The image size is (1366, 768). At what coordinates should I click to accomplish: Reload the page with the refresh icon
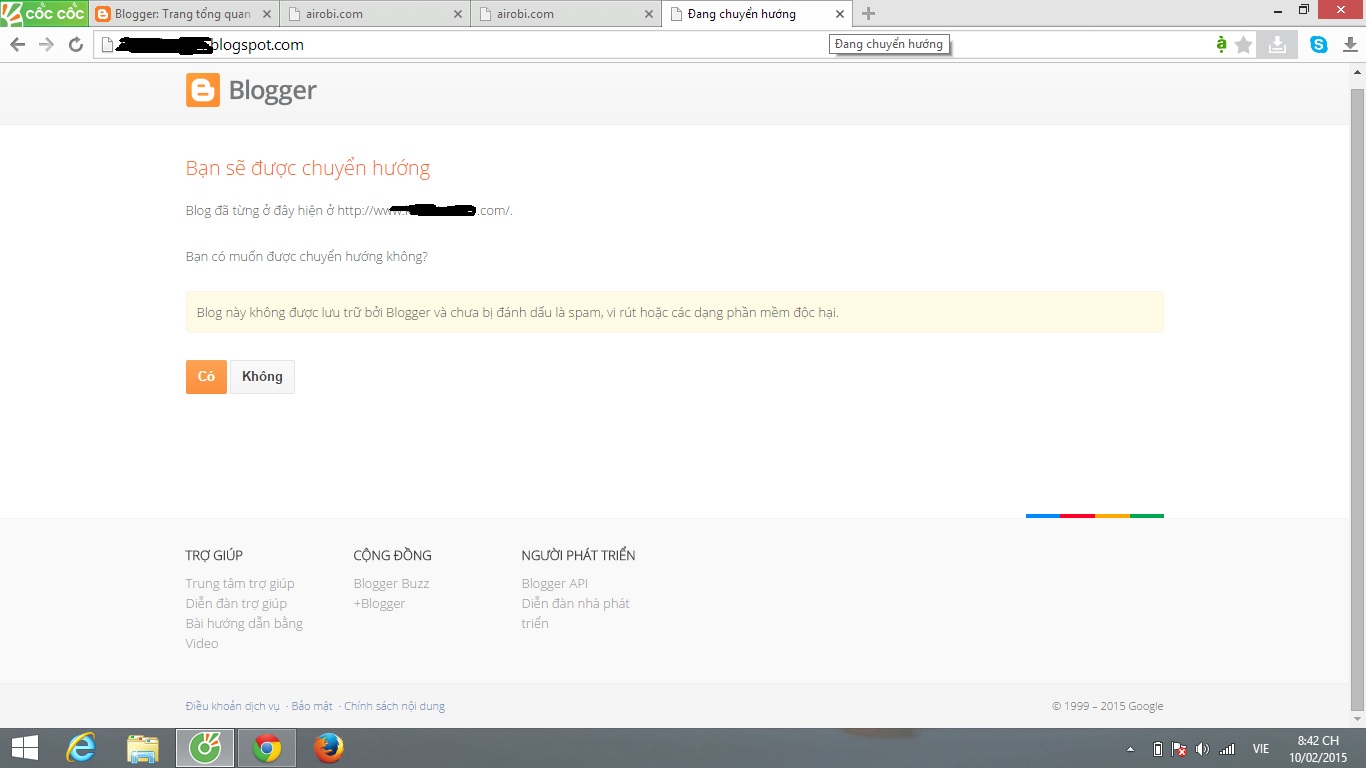pos(75,45)
